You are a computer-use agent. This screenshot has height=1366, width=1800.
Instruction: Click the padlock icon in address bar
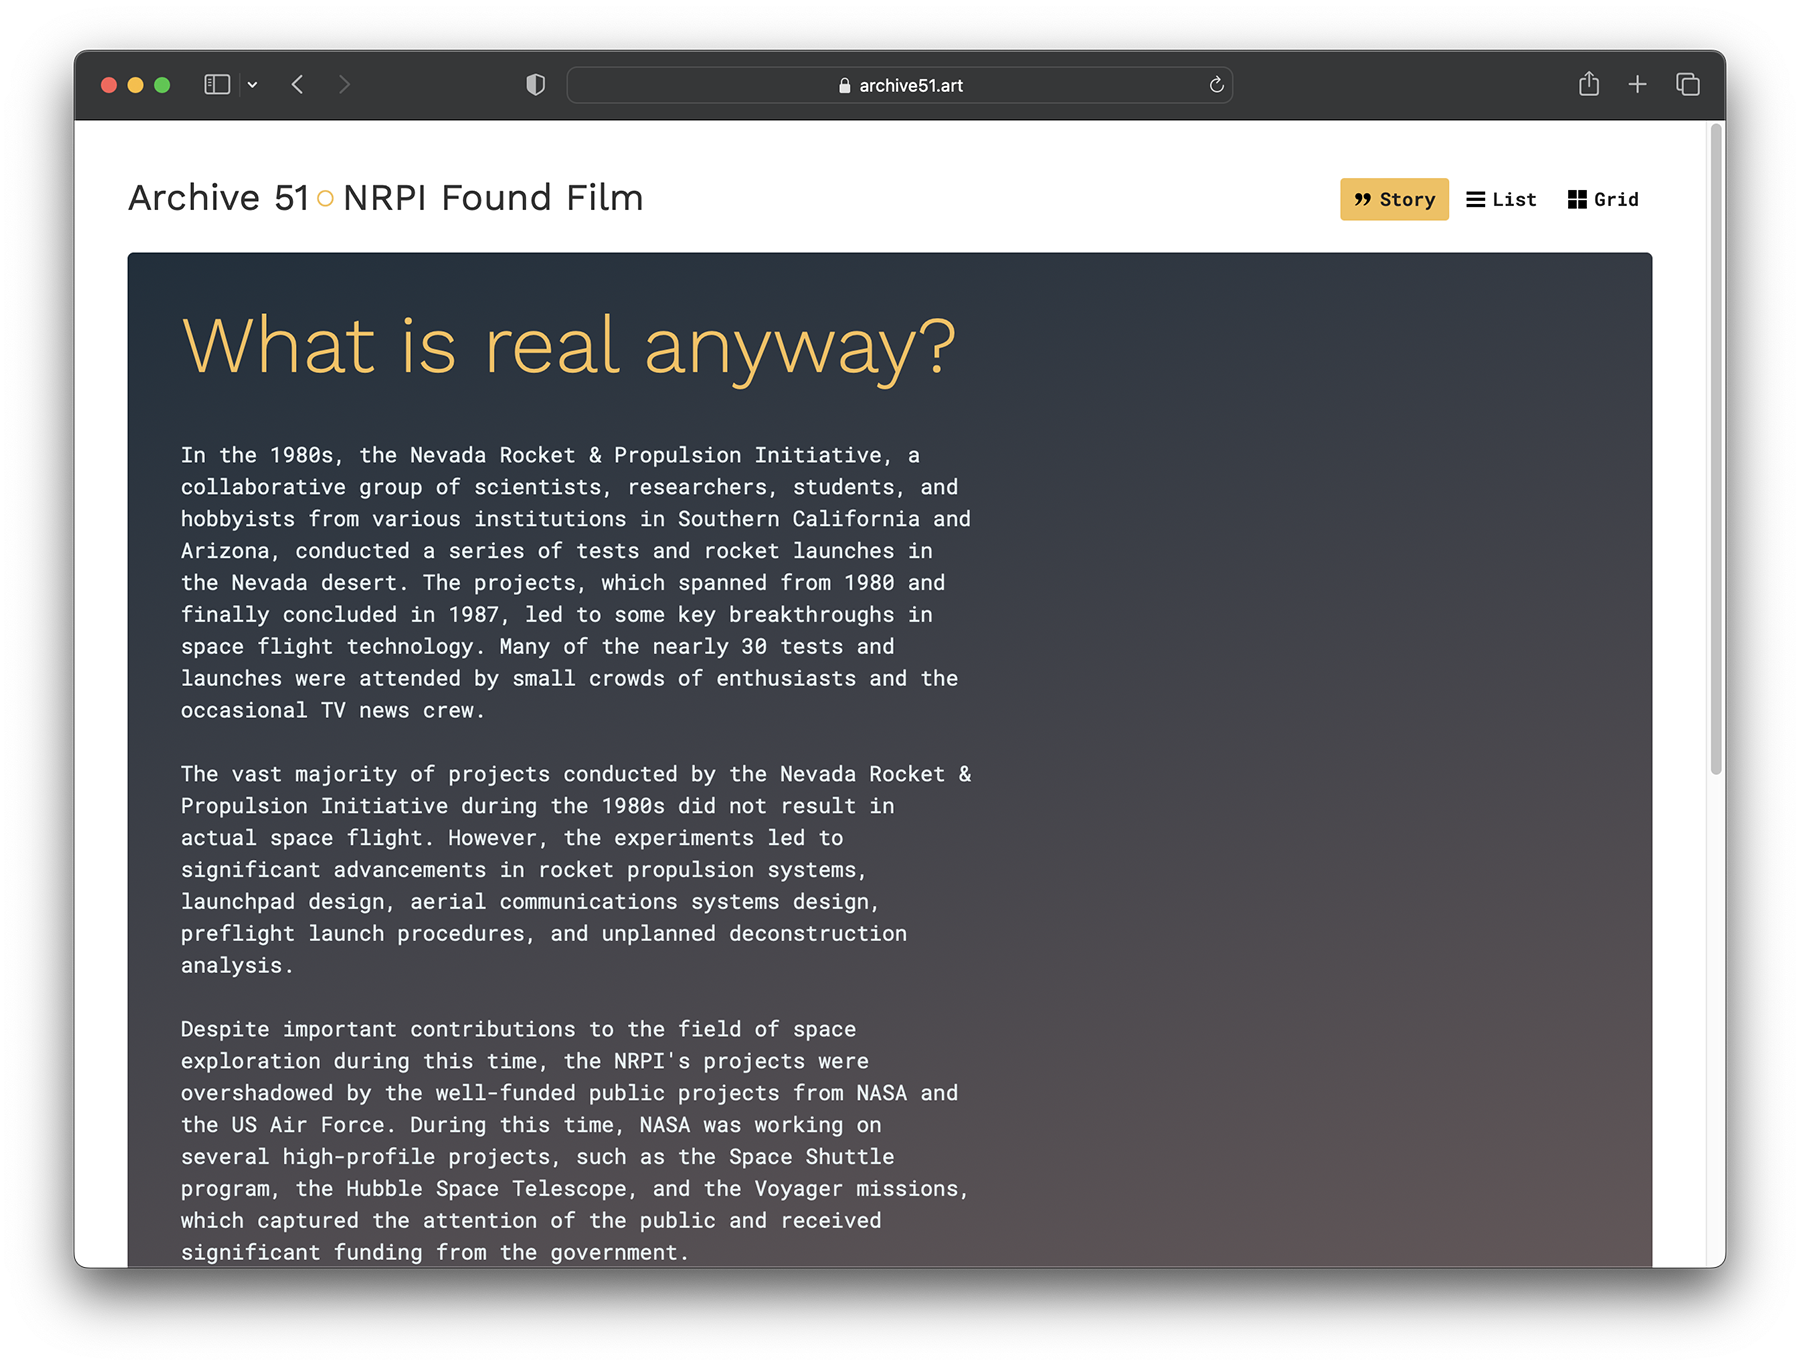pyautogui.click(x=845, y=86)
